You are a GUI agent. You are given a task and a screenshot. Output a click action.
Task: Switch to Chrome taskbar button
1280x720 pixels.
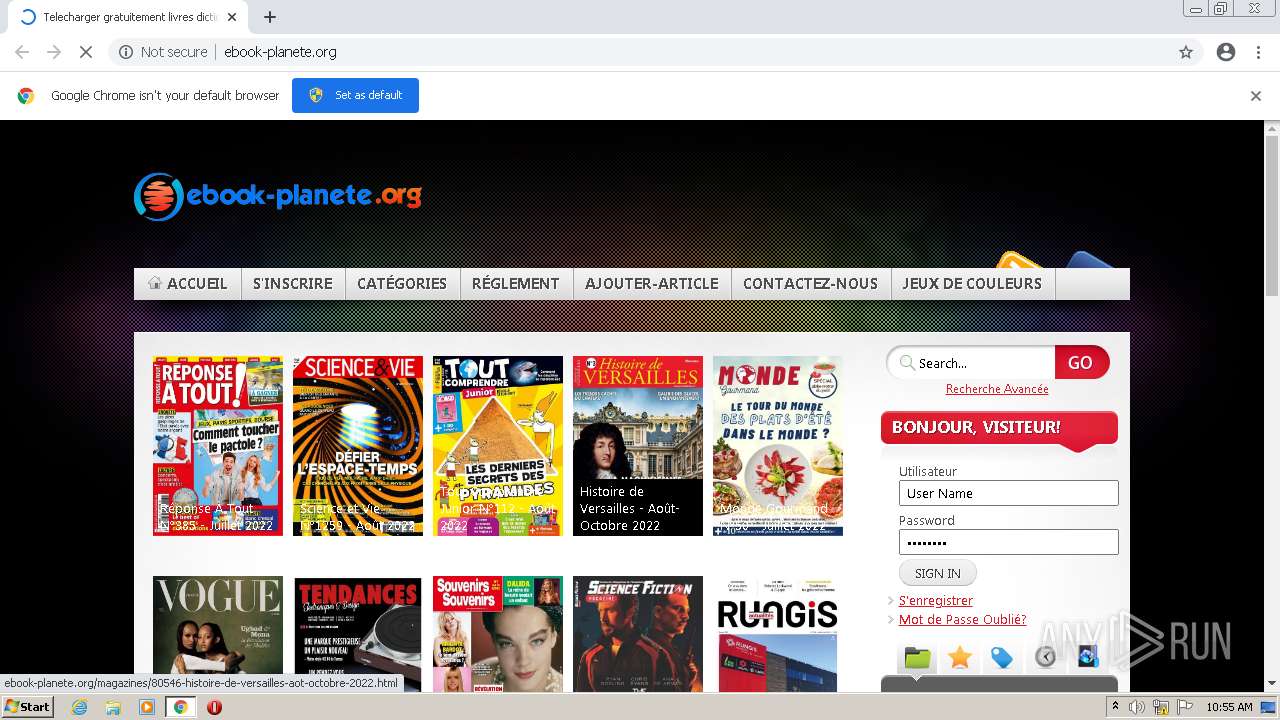click(181, 707)
